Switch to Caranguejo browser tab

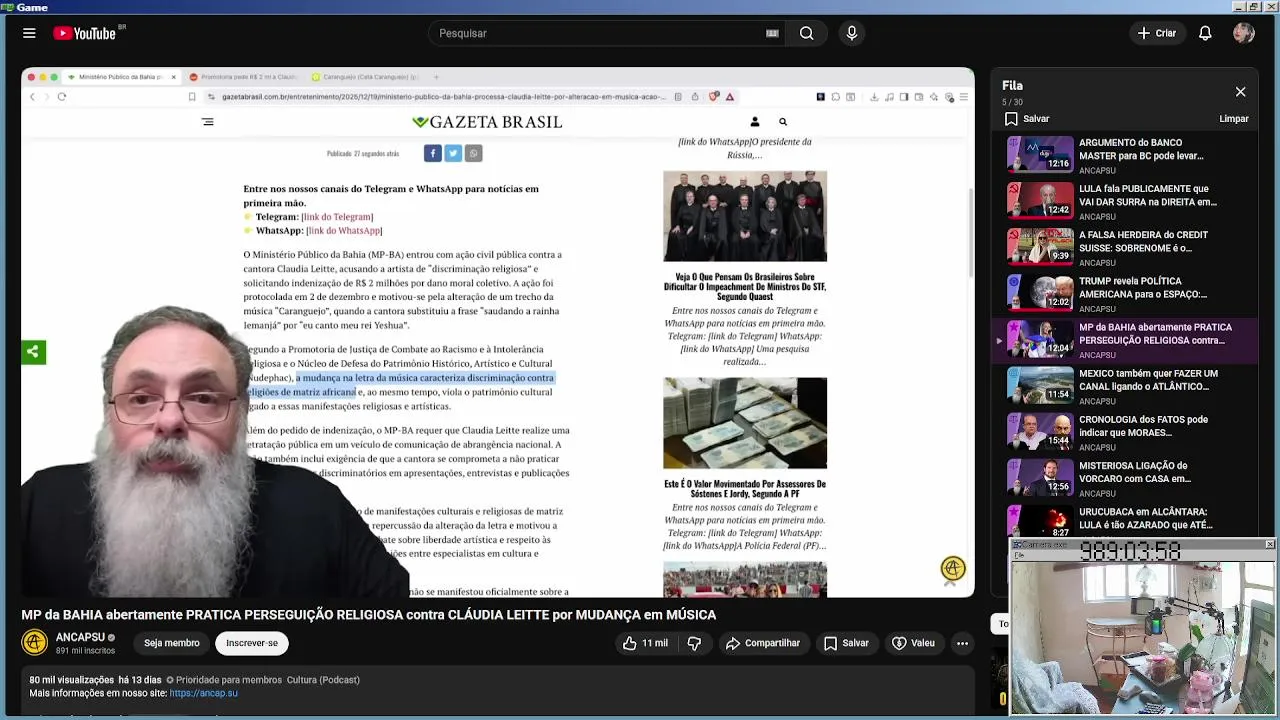[364, 77]
